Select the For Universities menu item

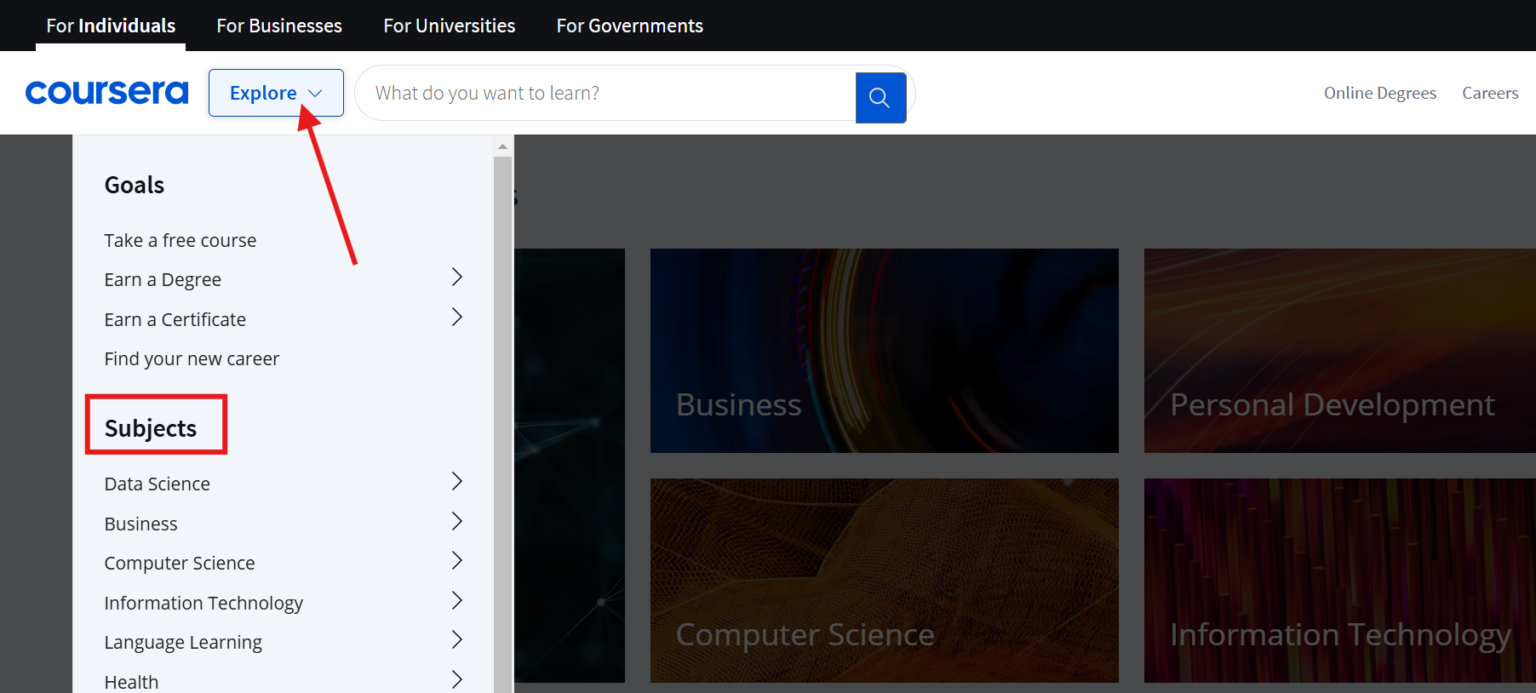pos(449,25)
